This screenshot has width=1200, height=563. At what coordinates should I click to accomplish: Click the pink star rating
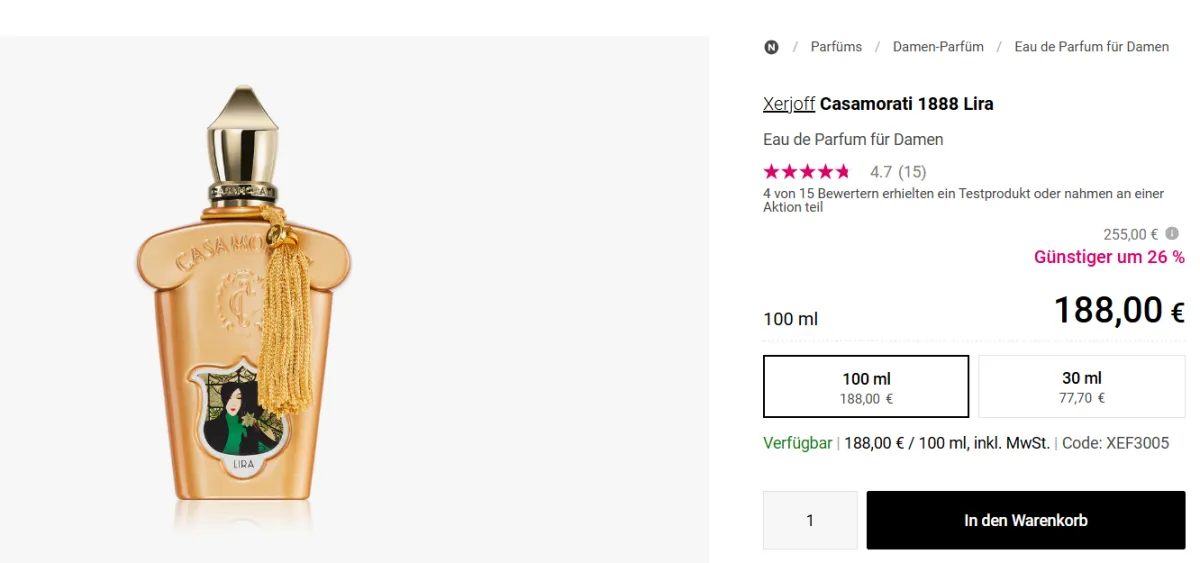pyautogui.click(x=806, y=172)
